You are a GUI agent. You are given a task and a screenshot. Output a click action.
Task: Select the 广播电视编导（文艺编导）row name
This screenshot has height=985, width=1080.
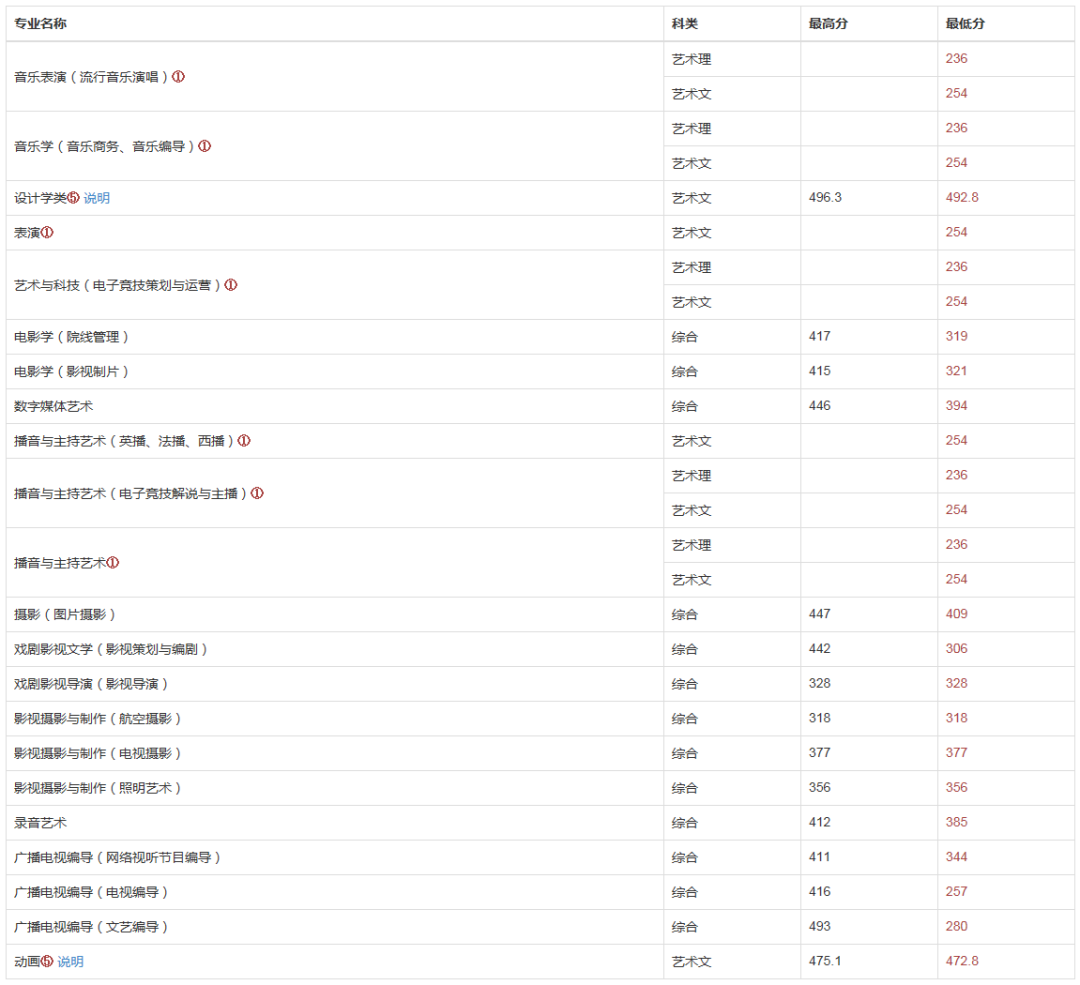click(x=92, y=927)
